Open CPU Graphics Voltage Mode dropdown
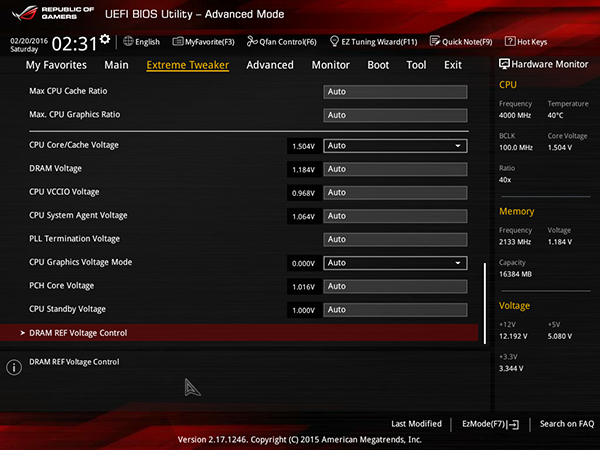This screenshot has width=600, height=450. click(x=395, y=263)
